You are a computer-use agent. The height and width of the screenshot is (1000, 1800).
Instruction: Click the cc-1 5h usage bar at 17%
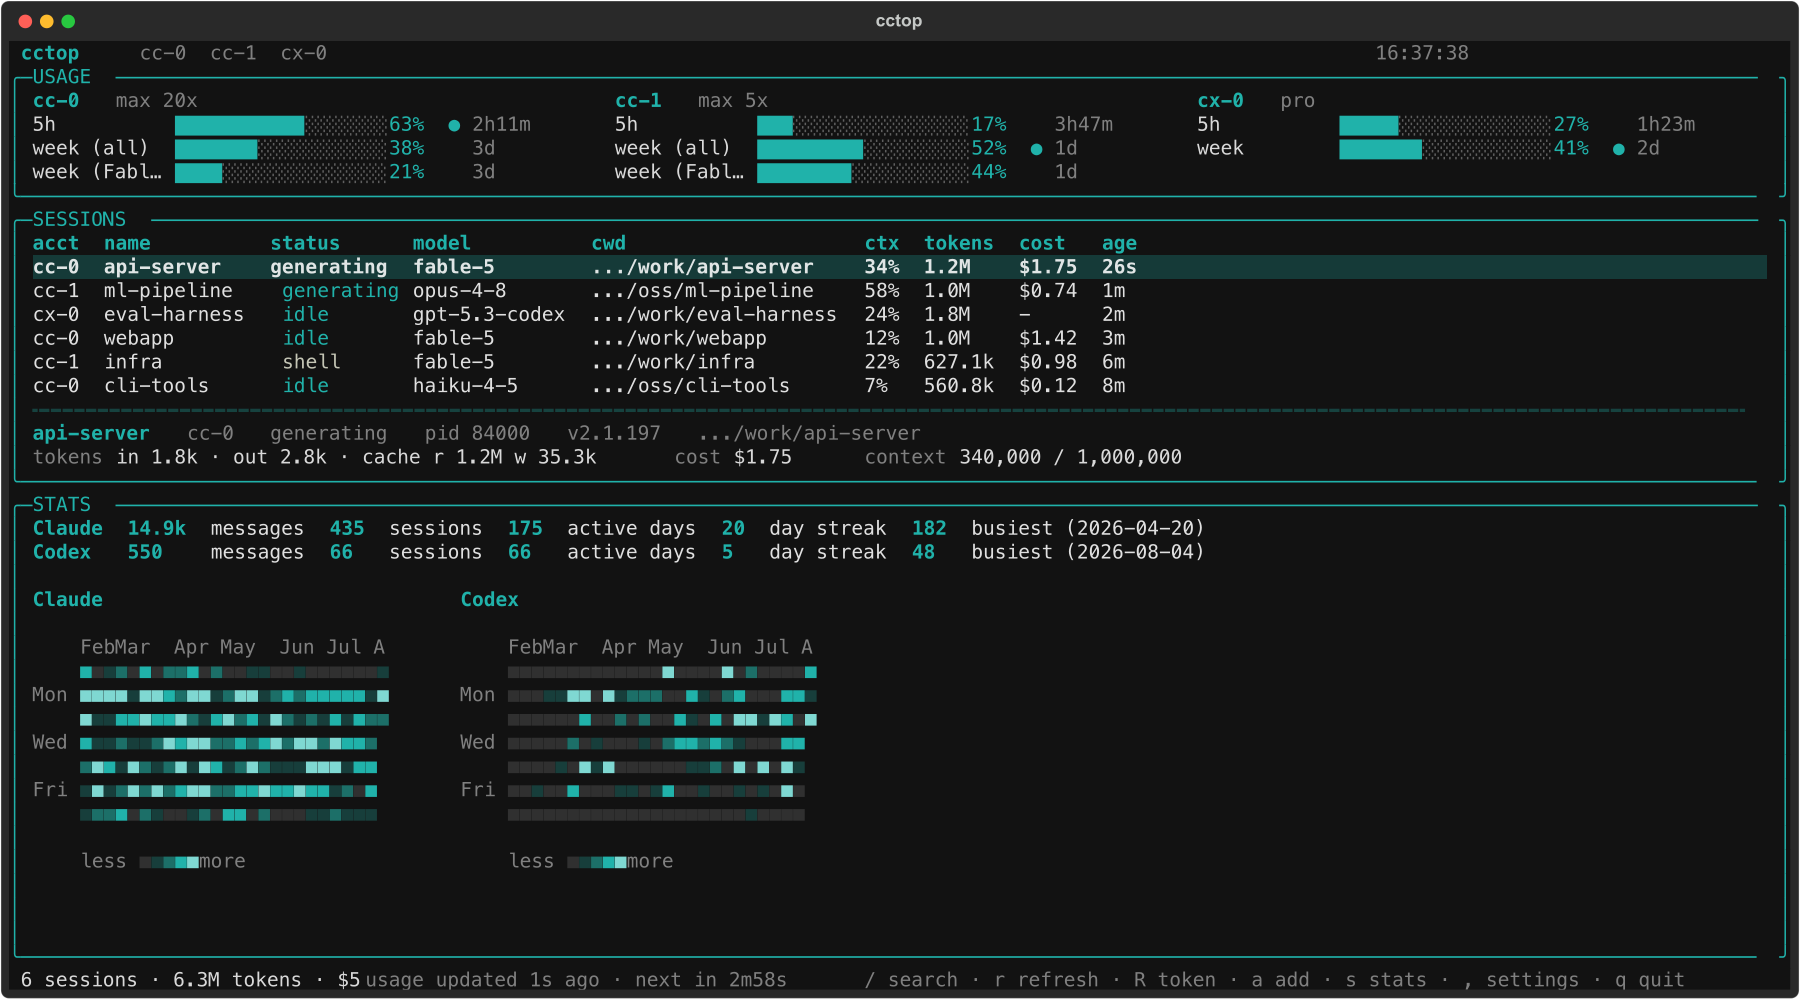(862, 125)
